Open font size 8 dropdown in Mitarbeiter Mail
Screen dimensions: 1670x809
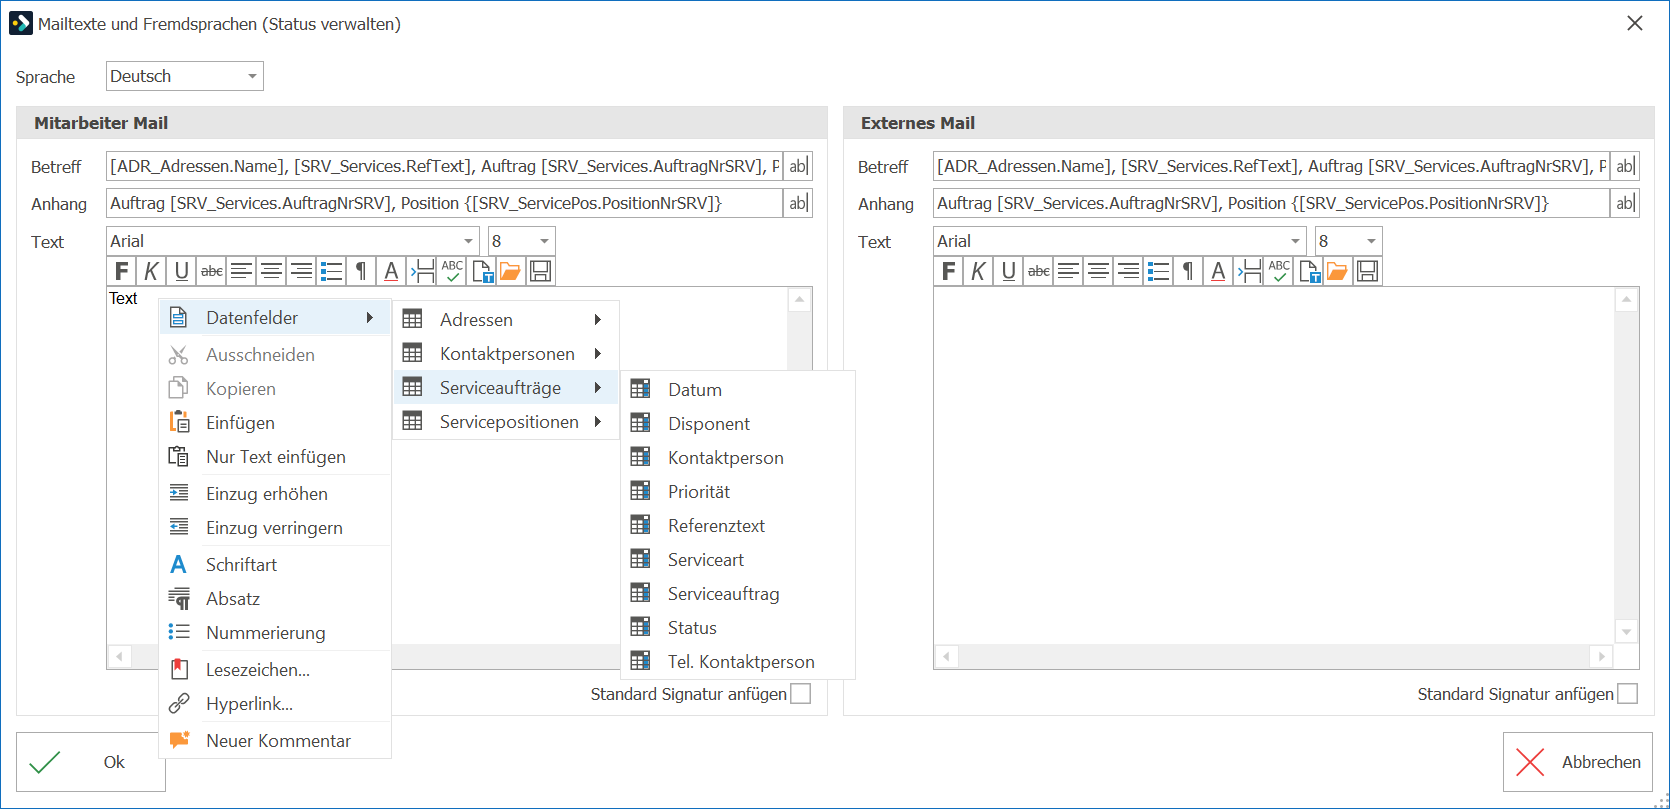521,241
